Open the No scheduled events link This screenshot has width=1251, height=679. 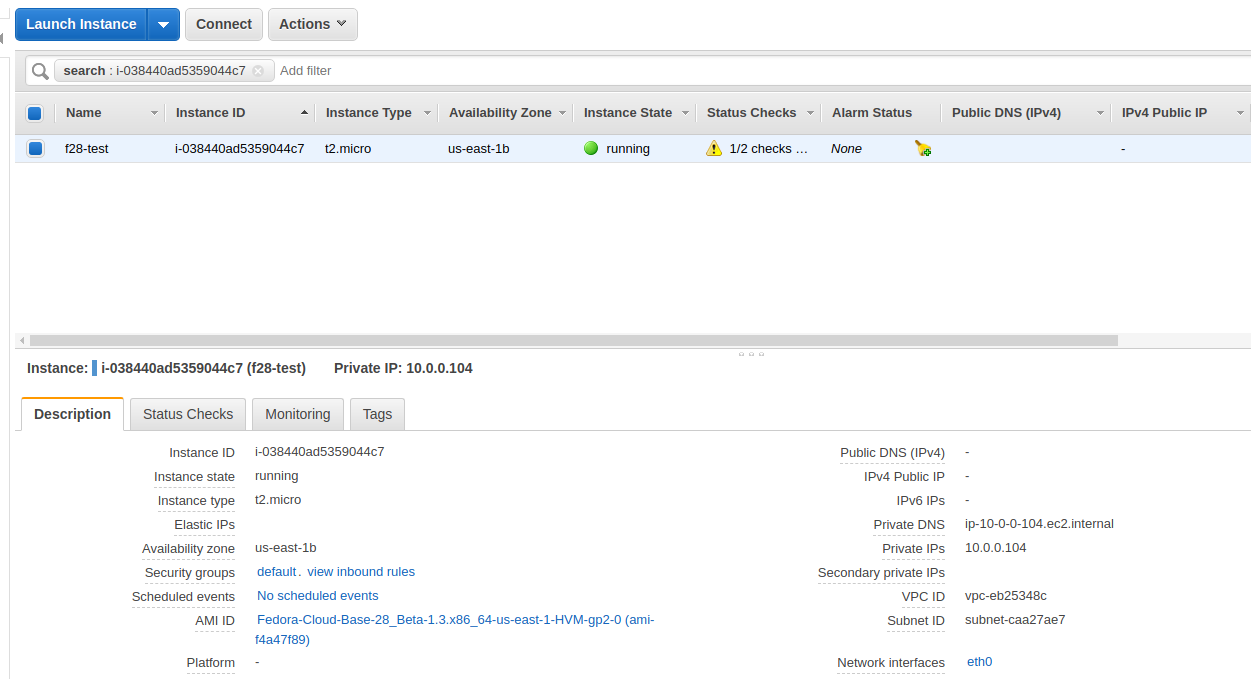click(x=318, y=596)
